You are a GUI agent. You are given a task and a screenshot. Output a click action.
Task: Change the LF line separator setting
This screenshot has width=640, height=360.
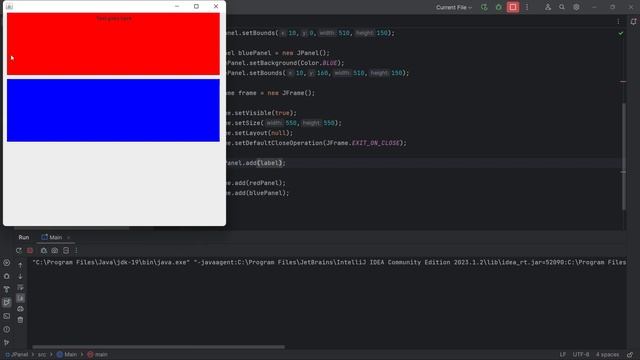pos(563,355)
